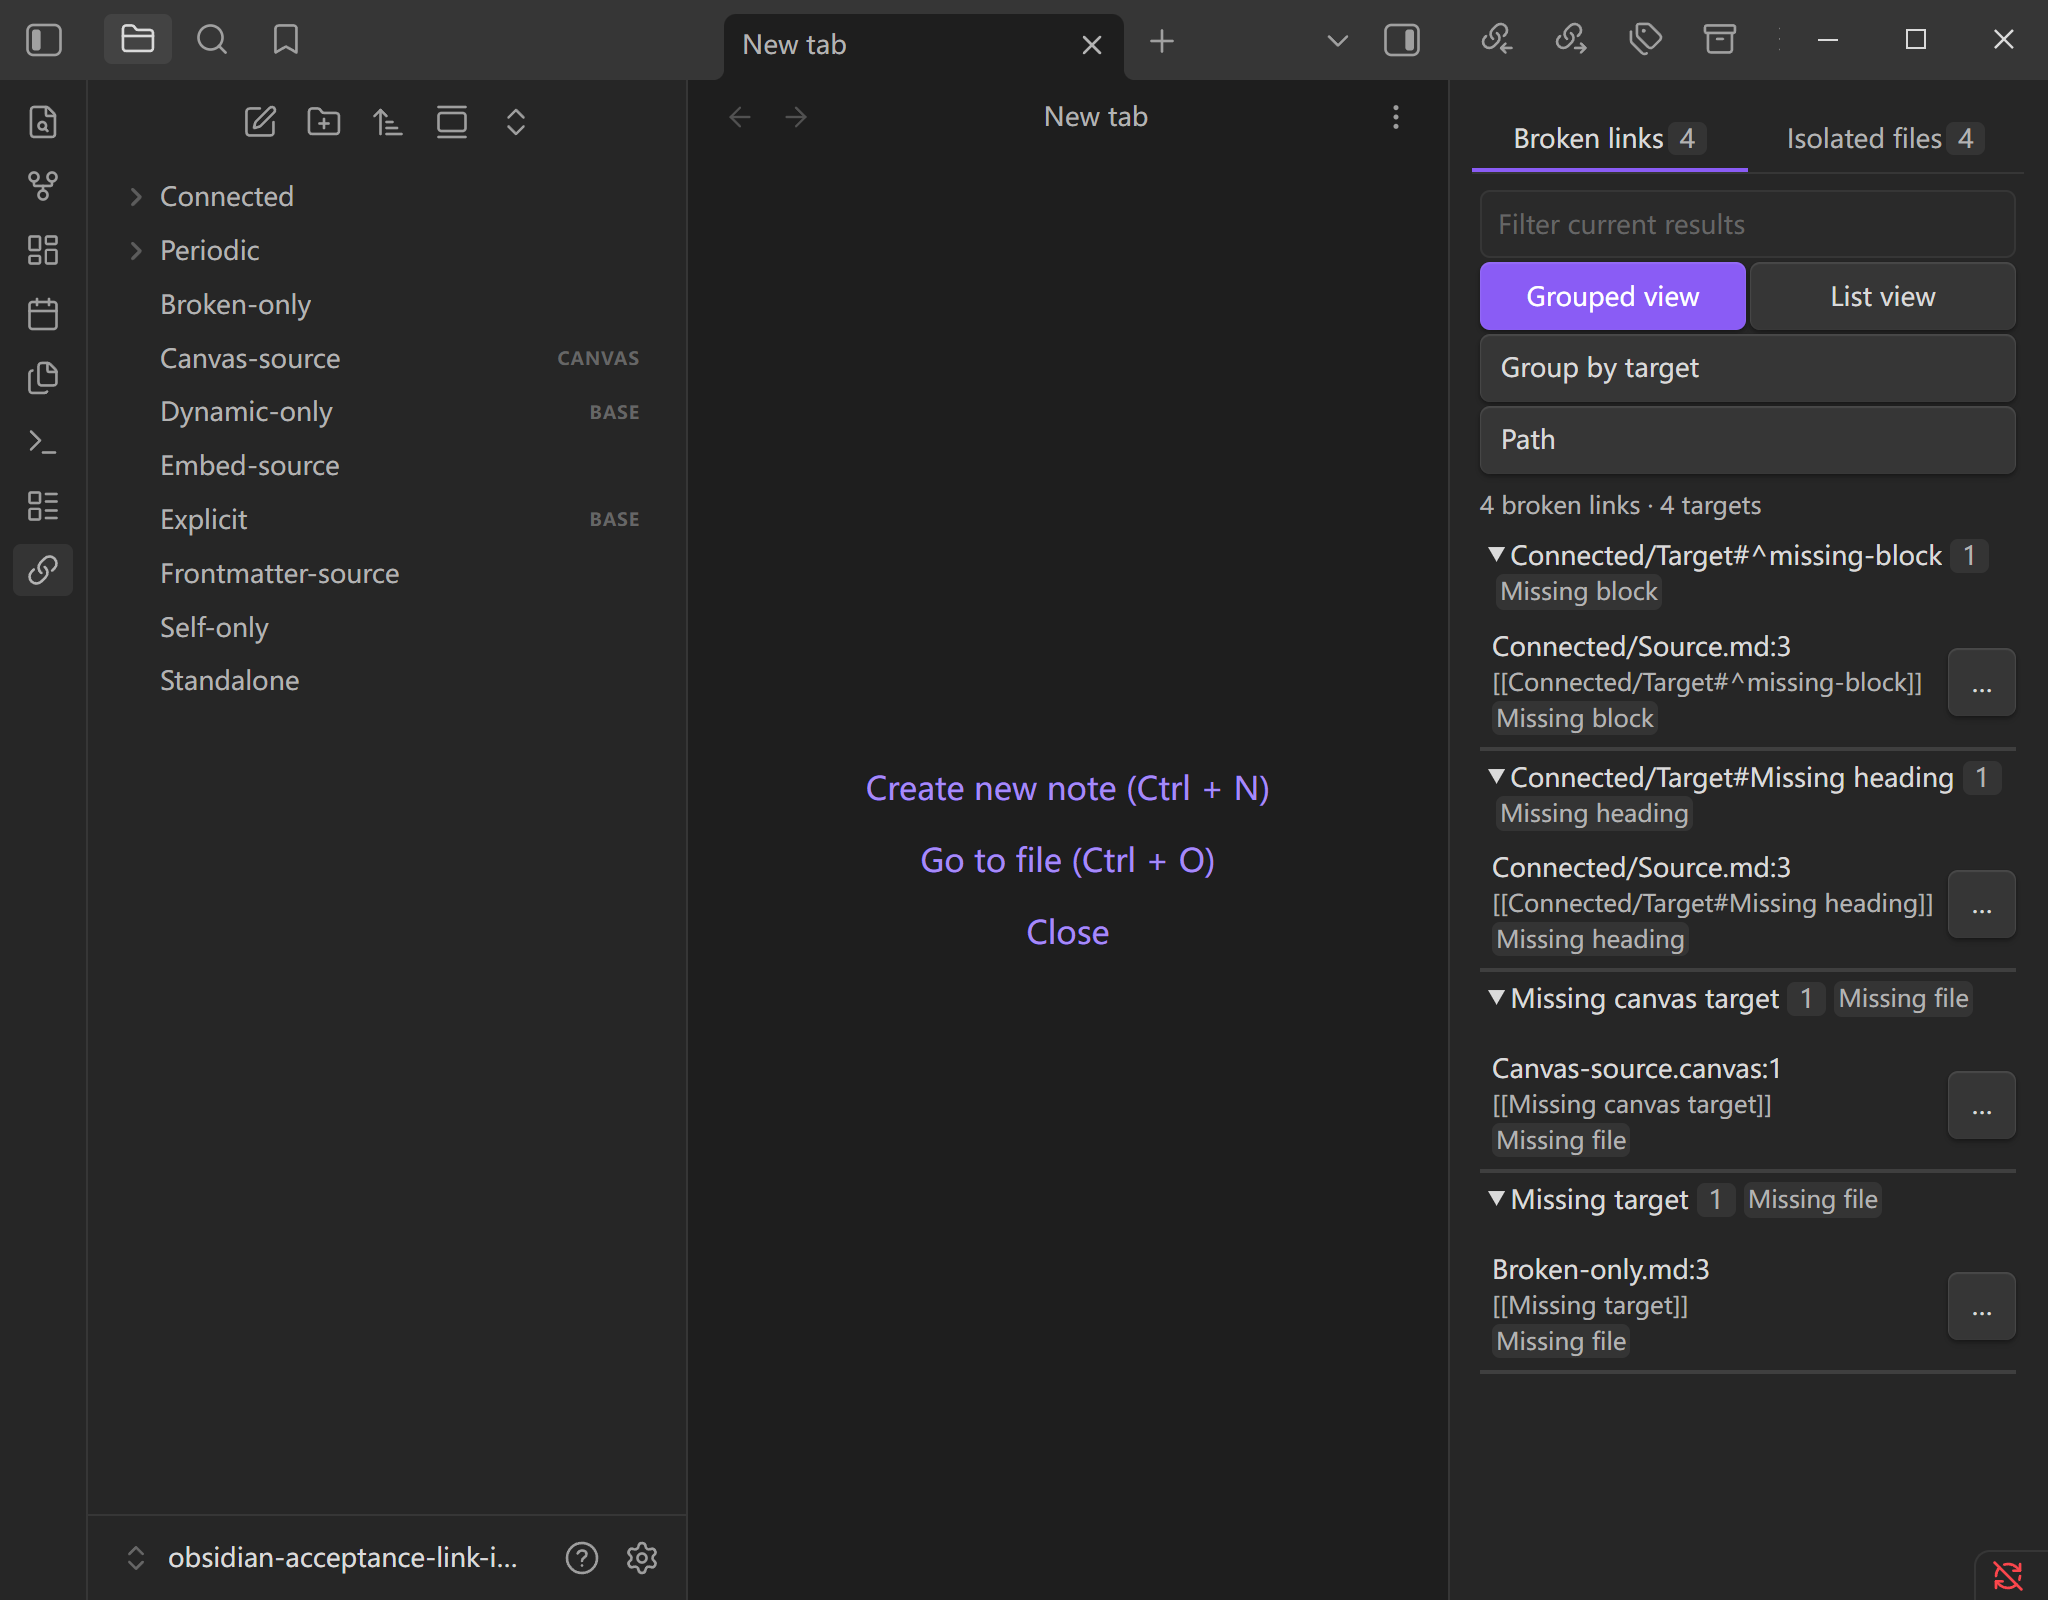Screen dimensions: 2048x1600
Task: Collapse the Connected/Target#Missing heading group
Action: [1496, 776]
